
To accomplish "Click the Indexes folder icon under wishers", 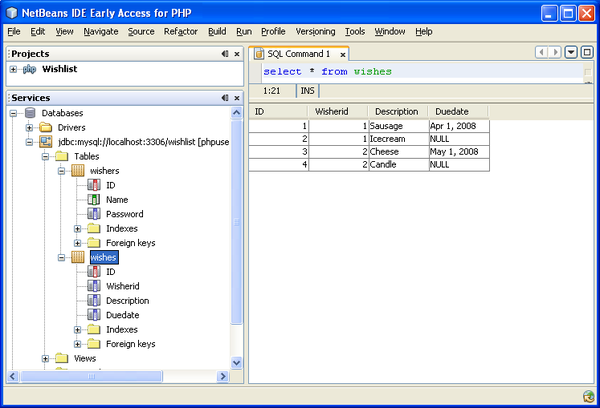I will point(94,228).
